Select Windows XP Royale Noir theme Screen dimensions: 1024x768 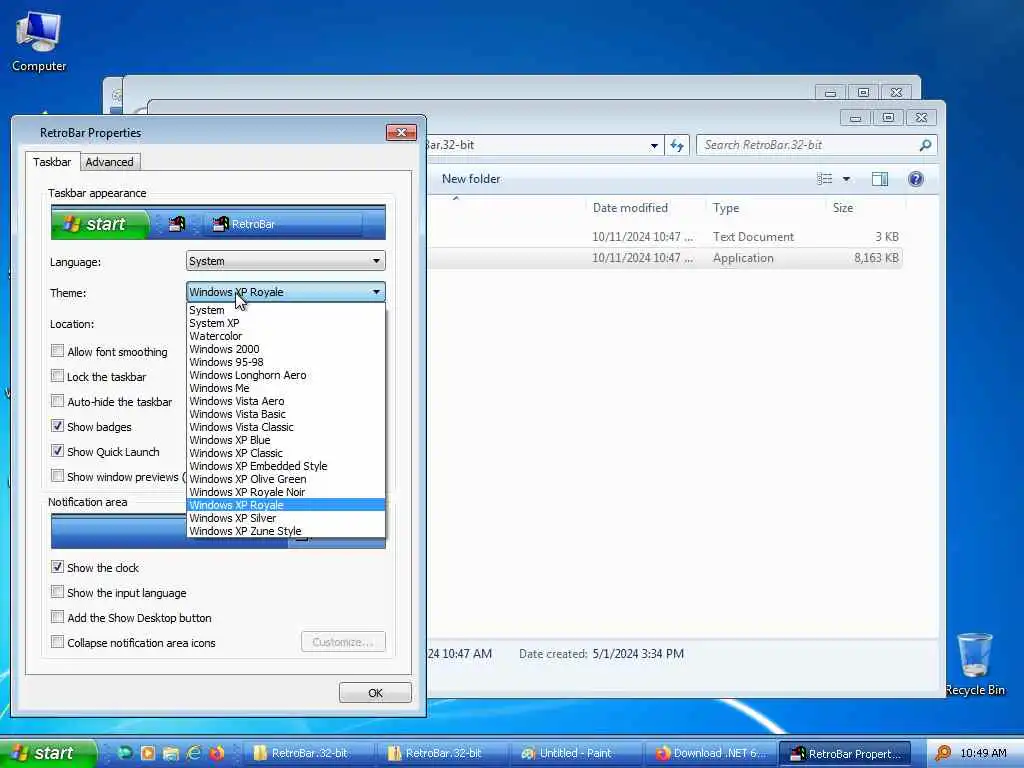click(x=285, y=492)
